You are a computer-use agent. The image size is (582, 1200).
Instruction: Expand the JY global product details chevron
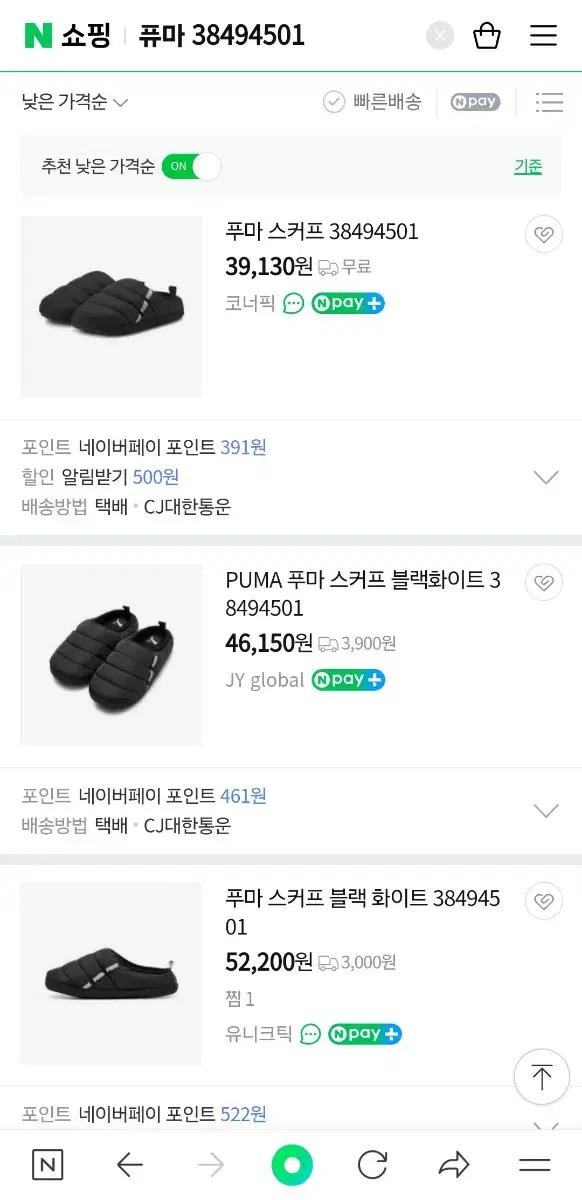[545, 810]
